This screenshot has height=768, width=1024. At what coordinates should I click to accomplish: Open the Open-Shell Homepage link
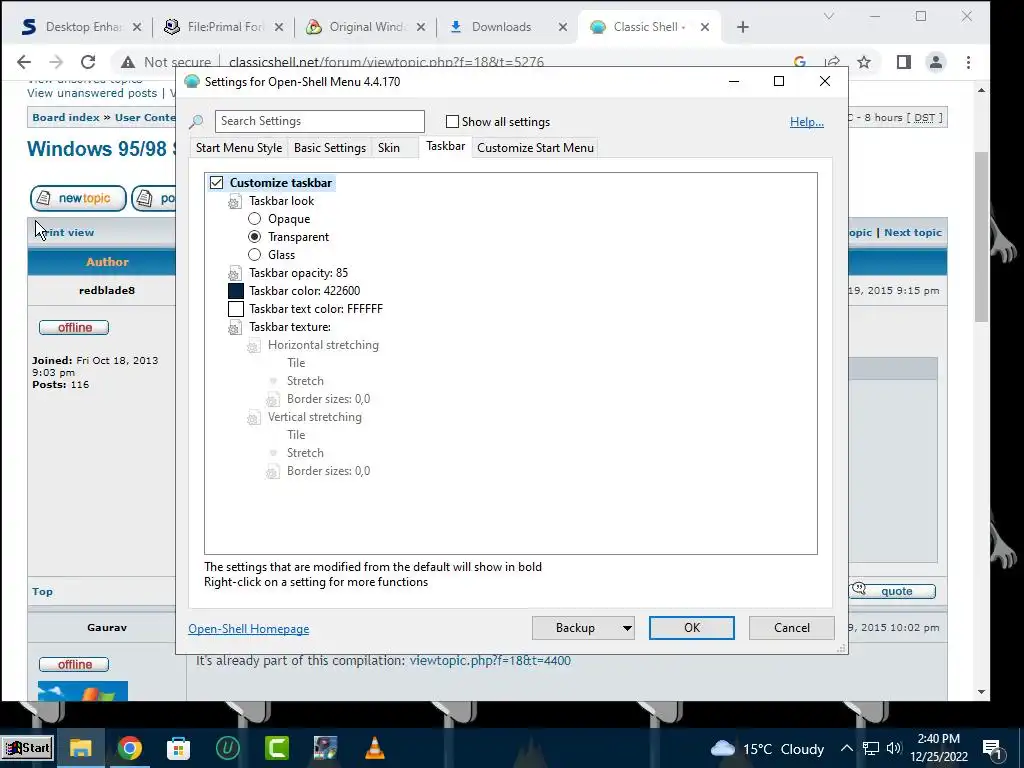(x=249, y=628)
